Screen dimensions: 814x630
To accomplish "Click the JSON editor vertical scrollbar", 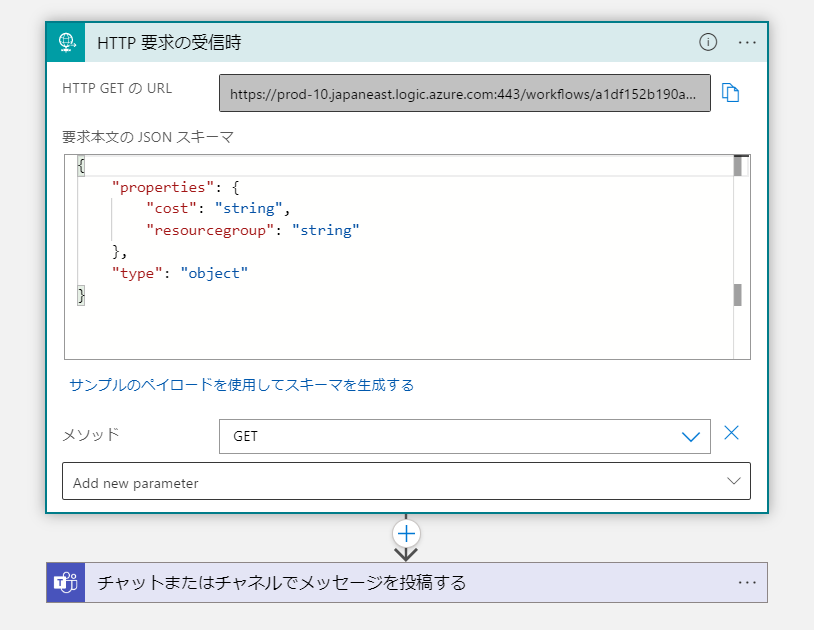I will 741,257.
